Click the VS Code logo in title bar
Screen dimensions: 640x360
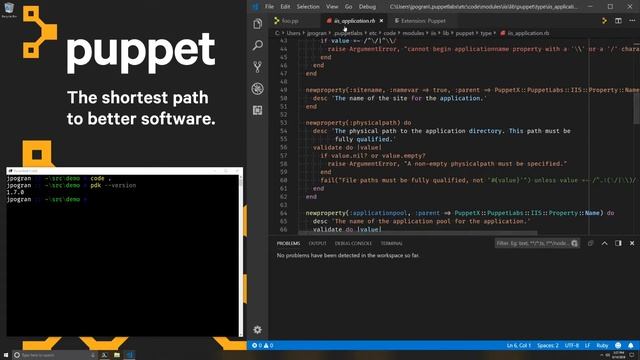256,7
